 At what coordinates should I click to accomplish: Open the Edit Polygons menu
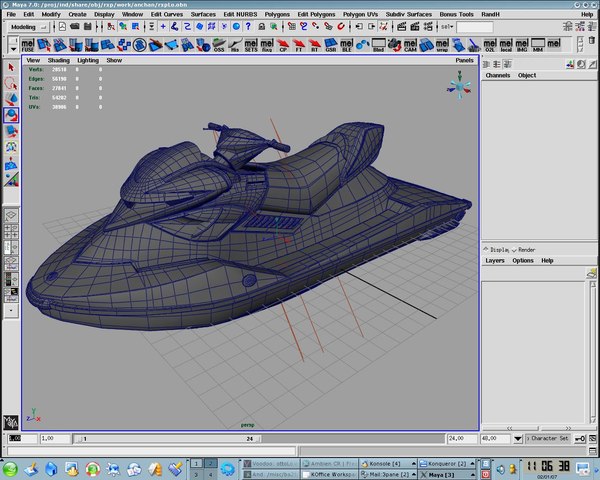(x=316, y=14)
